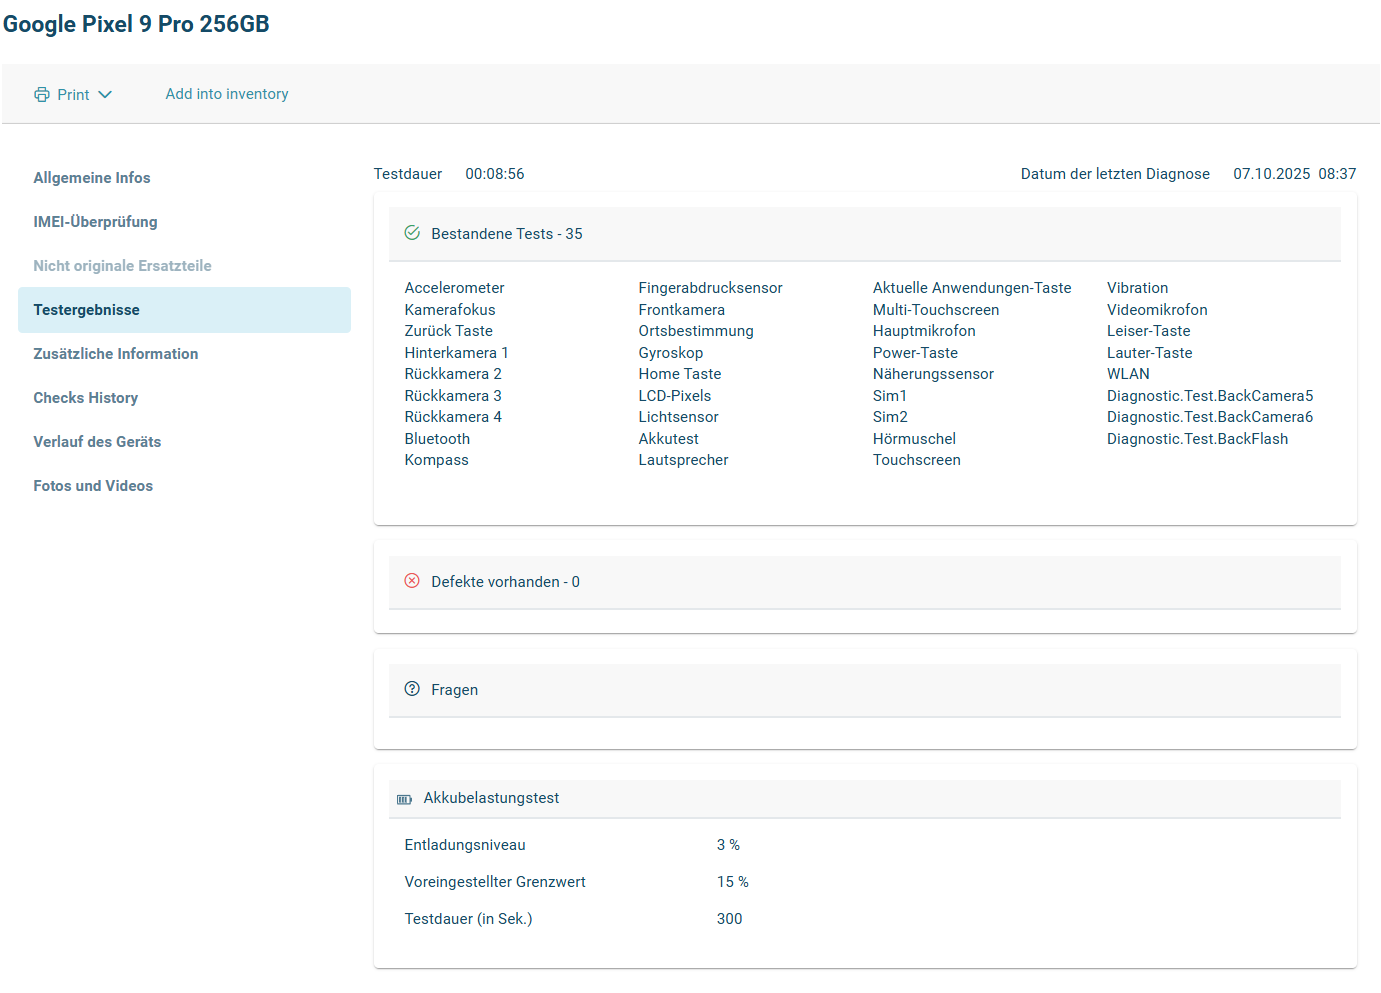1381x993 pixels.
Task: Click the Diagnostic.Test.BackFlash test entry
Action: click(x=1197, y=439)
